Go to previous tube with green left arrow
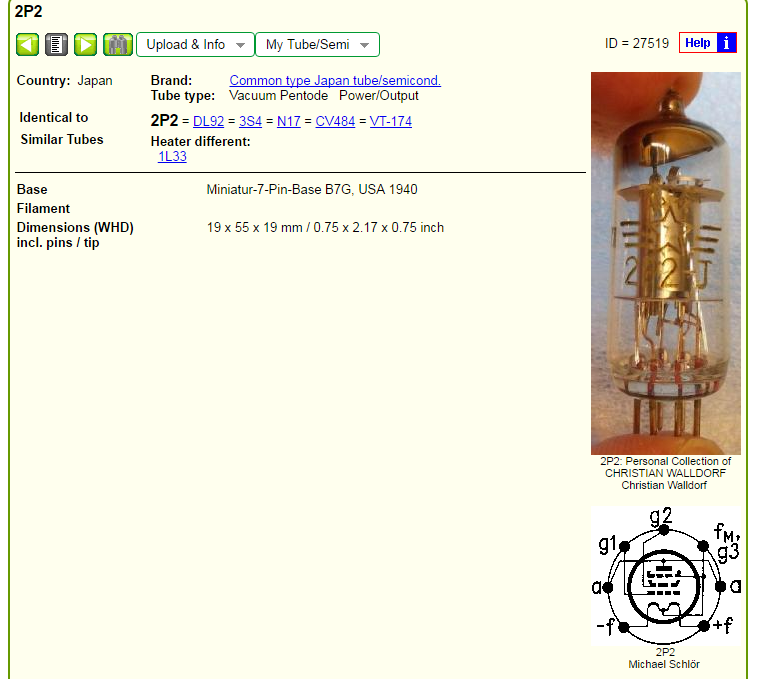 click(x=28, y=45)
